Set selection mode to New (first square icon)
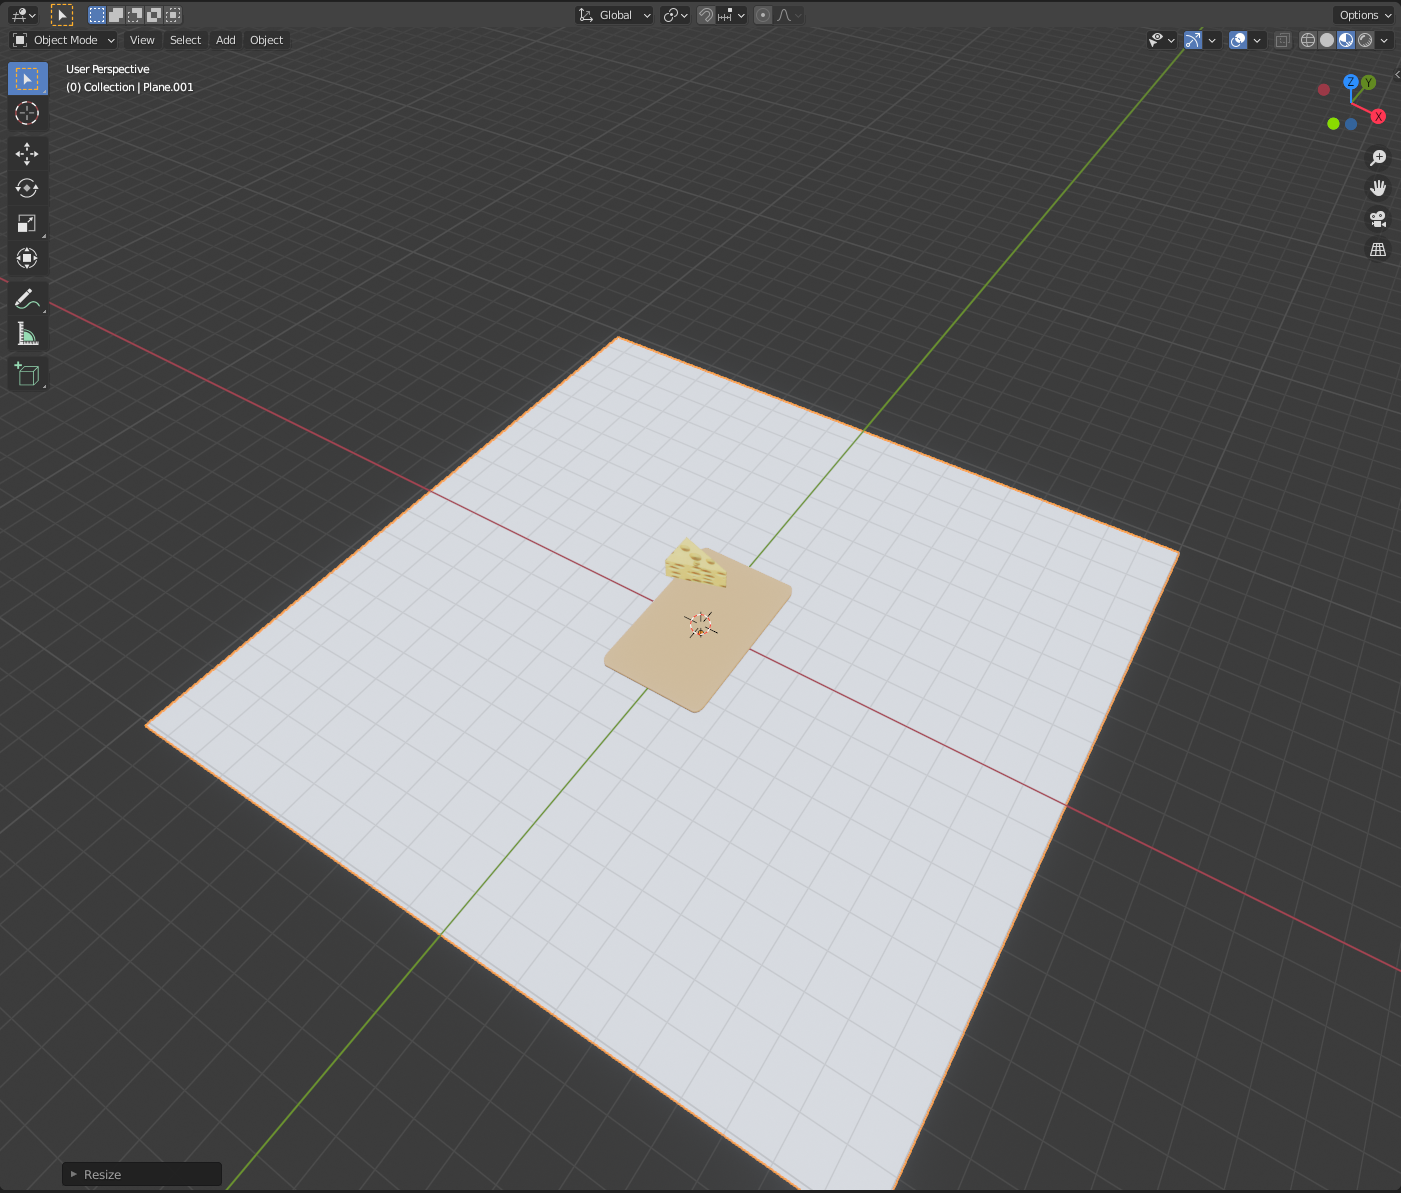This screenshot has width=1401, height=1193. point(96,15)
